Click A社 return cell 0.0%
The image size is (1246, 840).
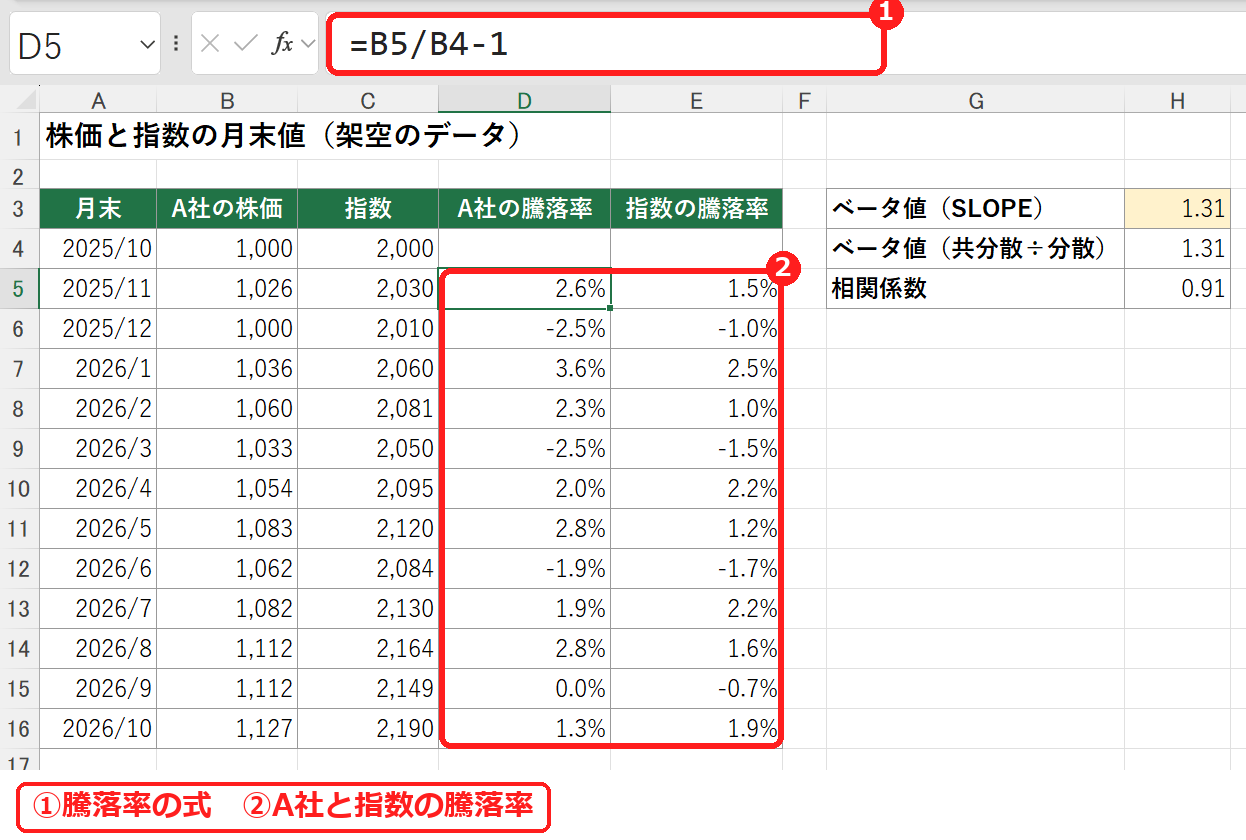pos(524,689)
